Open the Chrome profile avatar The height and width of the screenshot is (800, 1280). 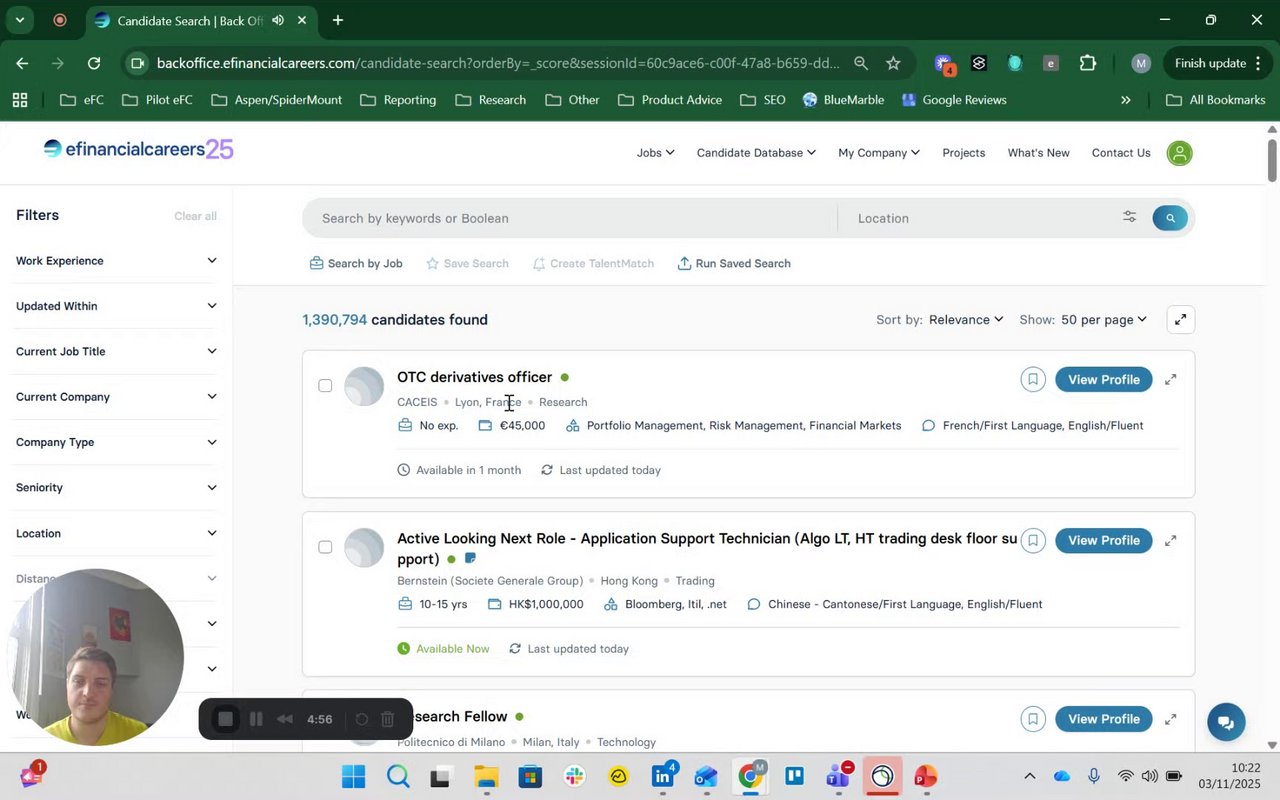pyautogui.click(x=1141, y=63)
